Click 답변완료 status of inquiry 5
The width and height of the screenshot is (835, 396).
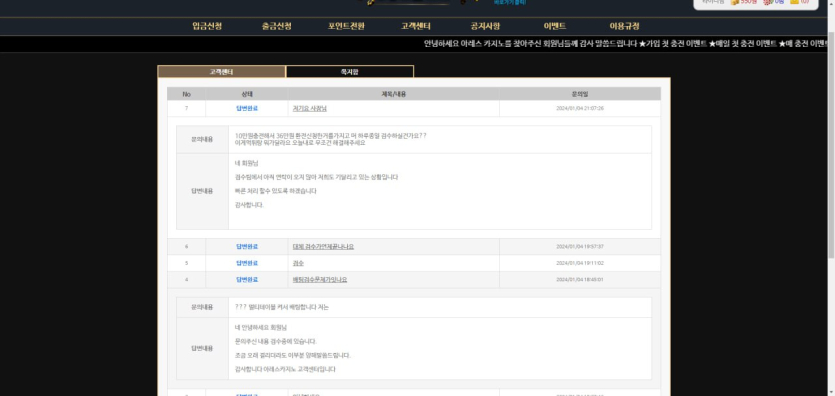[x=247, y=263]
